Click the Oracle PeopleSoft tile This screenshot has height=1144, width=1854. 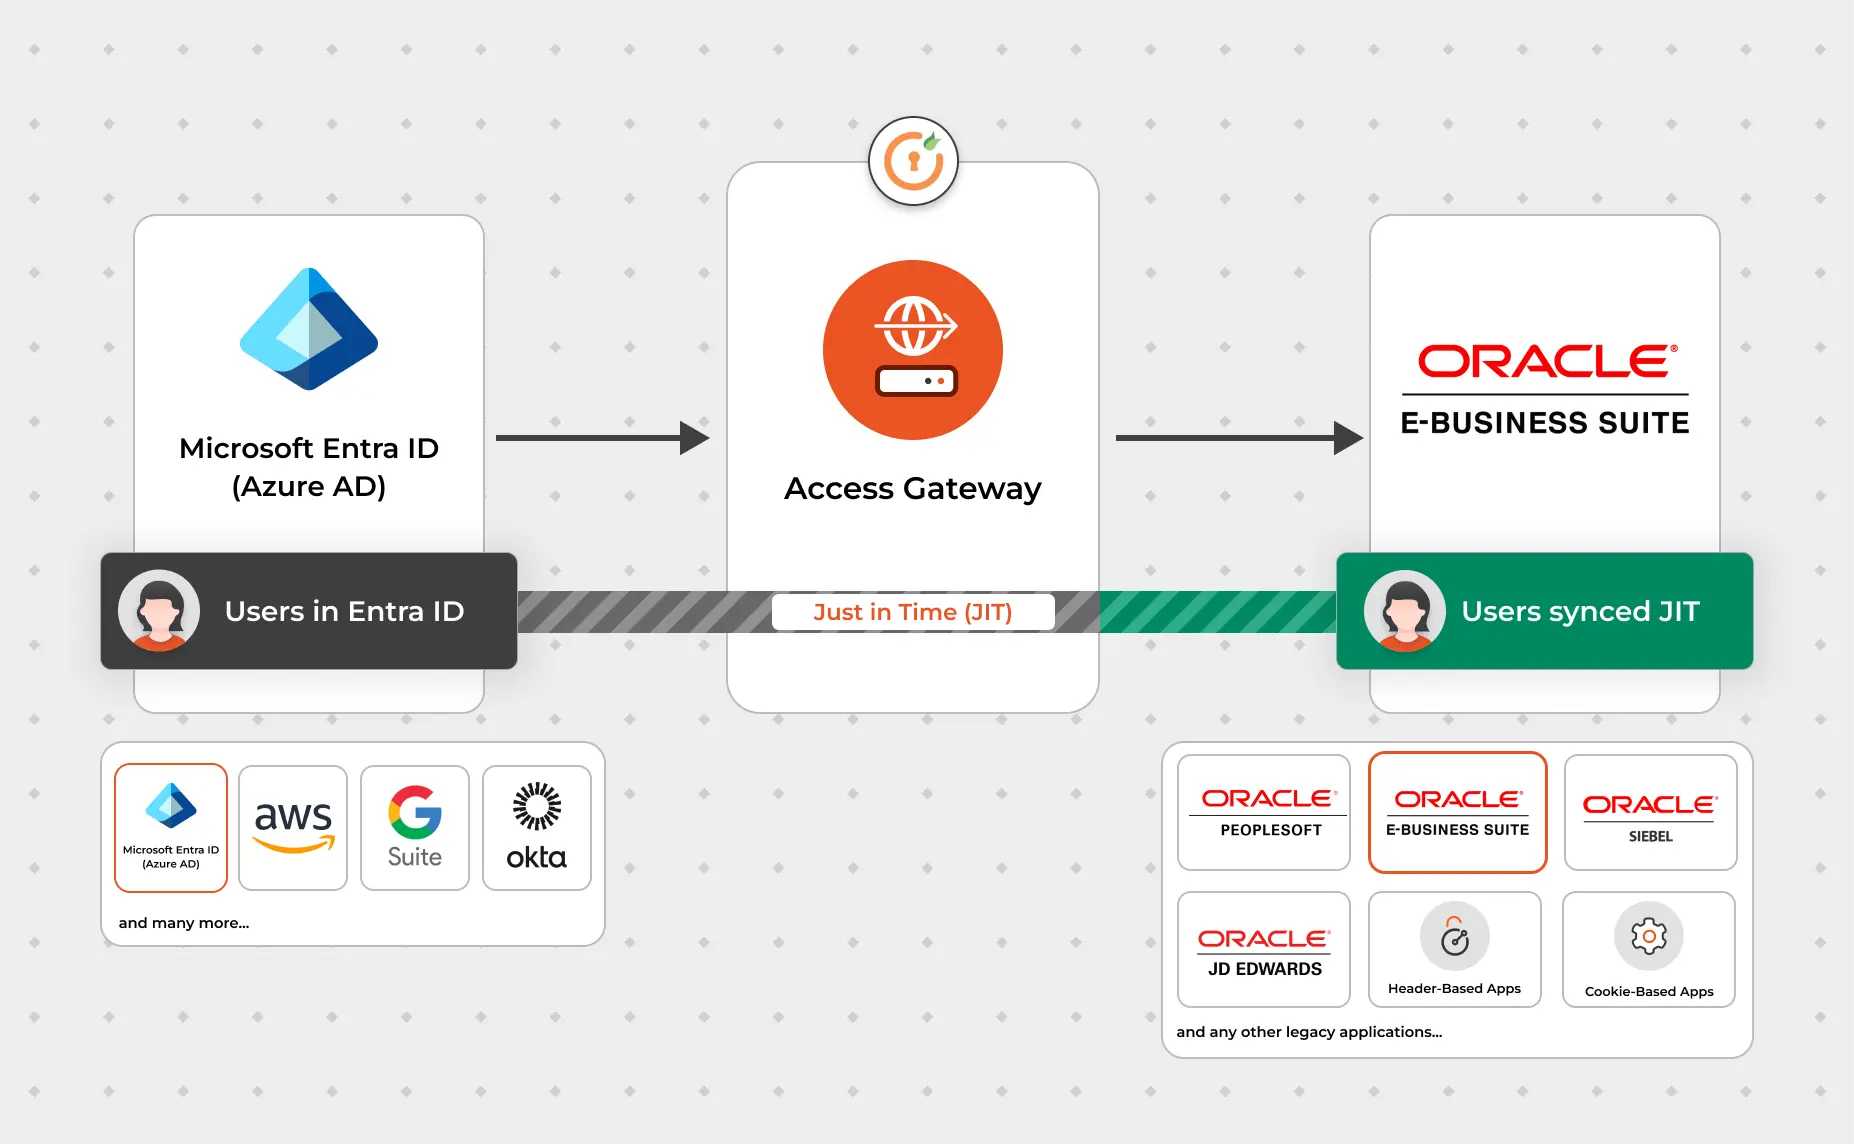pos(1263,811)
